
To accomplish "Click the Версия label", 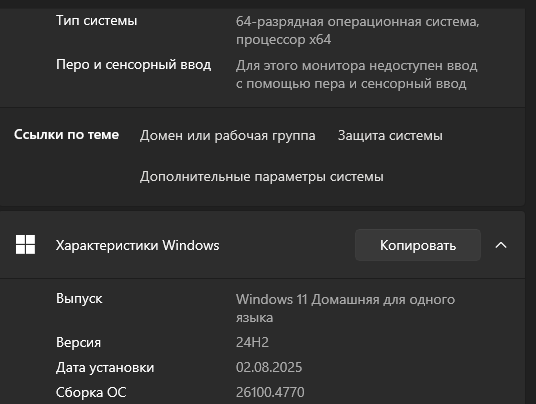I will pyautogui.click(x=78, y=342).
